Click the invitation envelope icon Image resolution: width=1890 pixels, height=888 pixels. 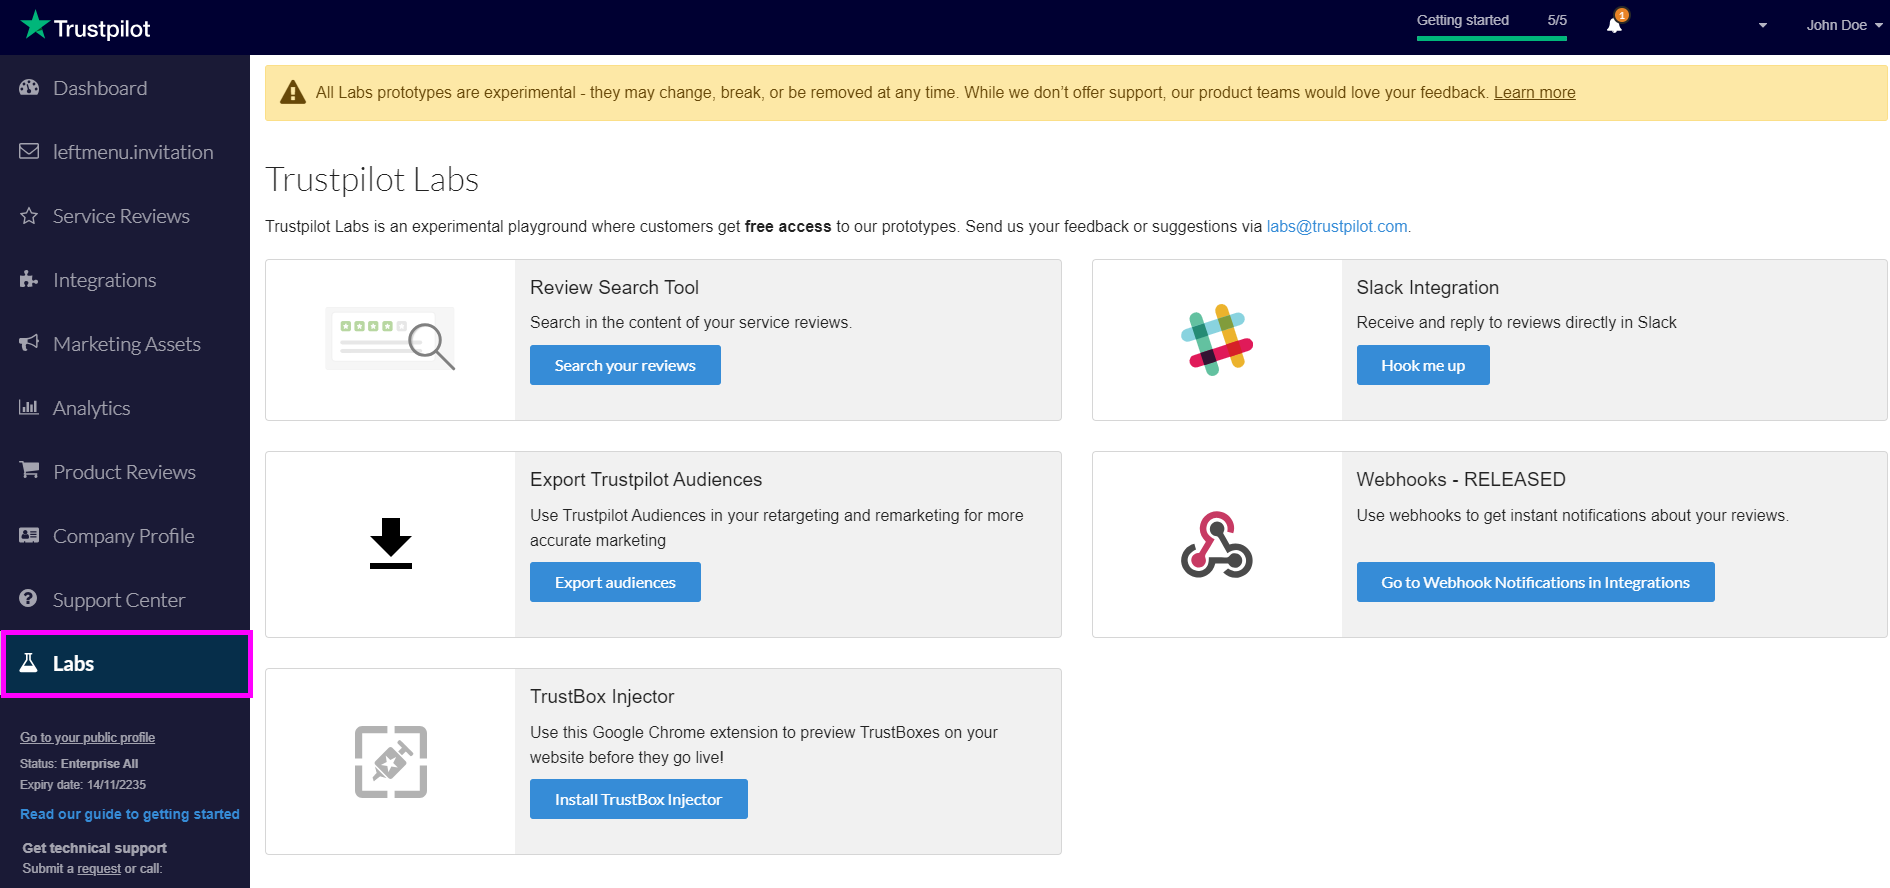click(x=29, y=152)
